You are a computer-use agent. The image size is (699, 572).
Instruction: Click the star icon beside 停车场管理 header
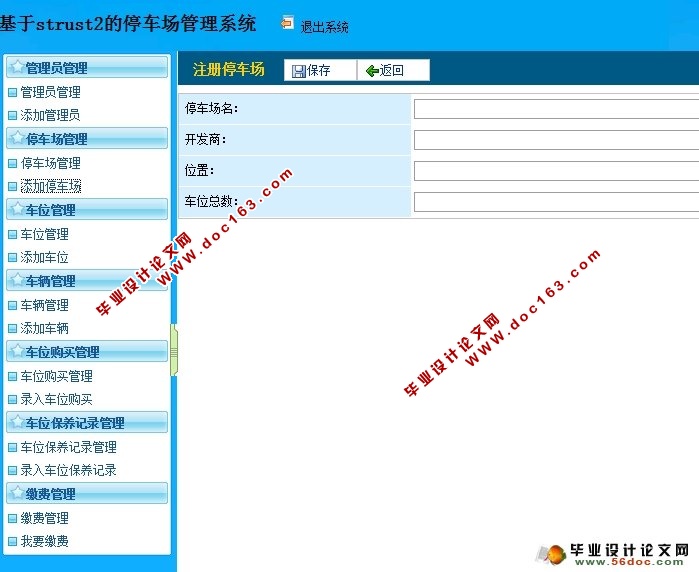point(16,139)
